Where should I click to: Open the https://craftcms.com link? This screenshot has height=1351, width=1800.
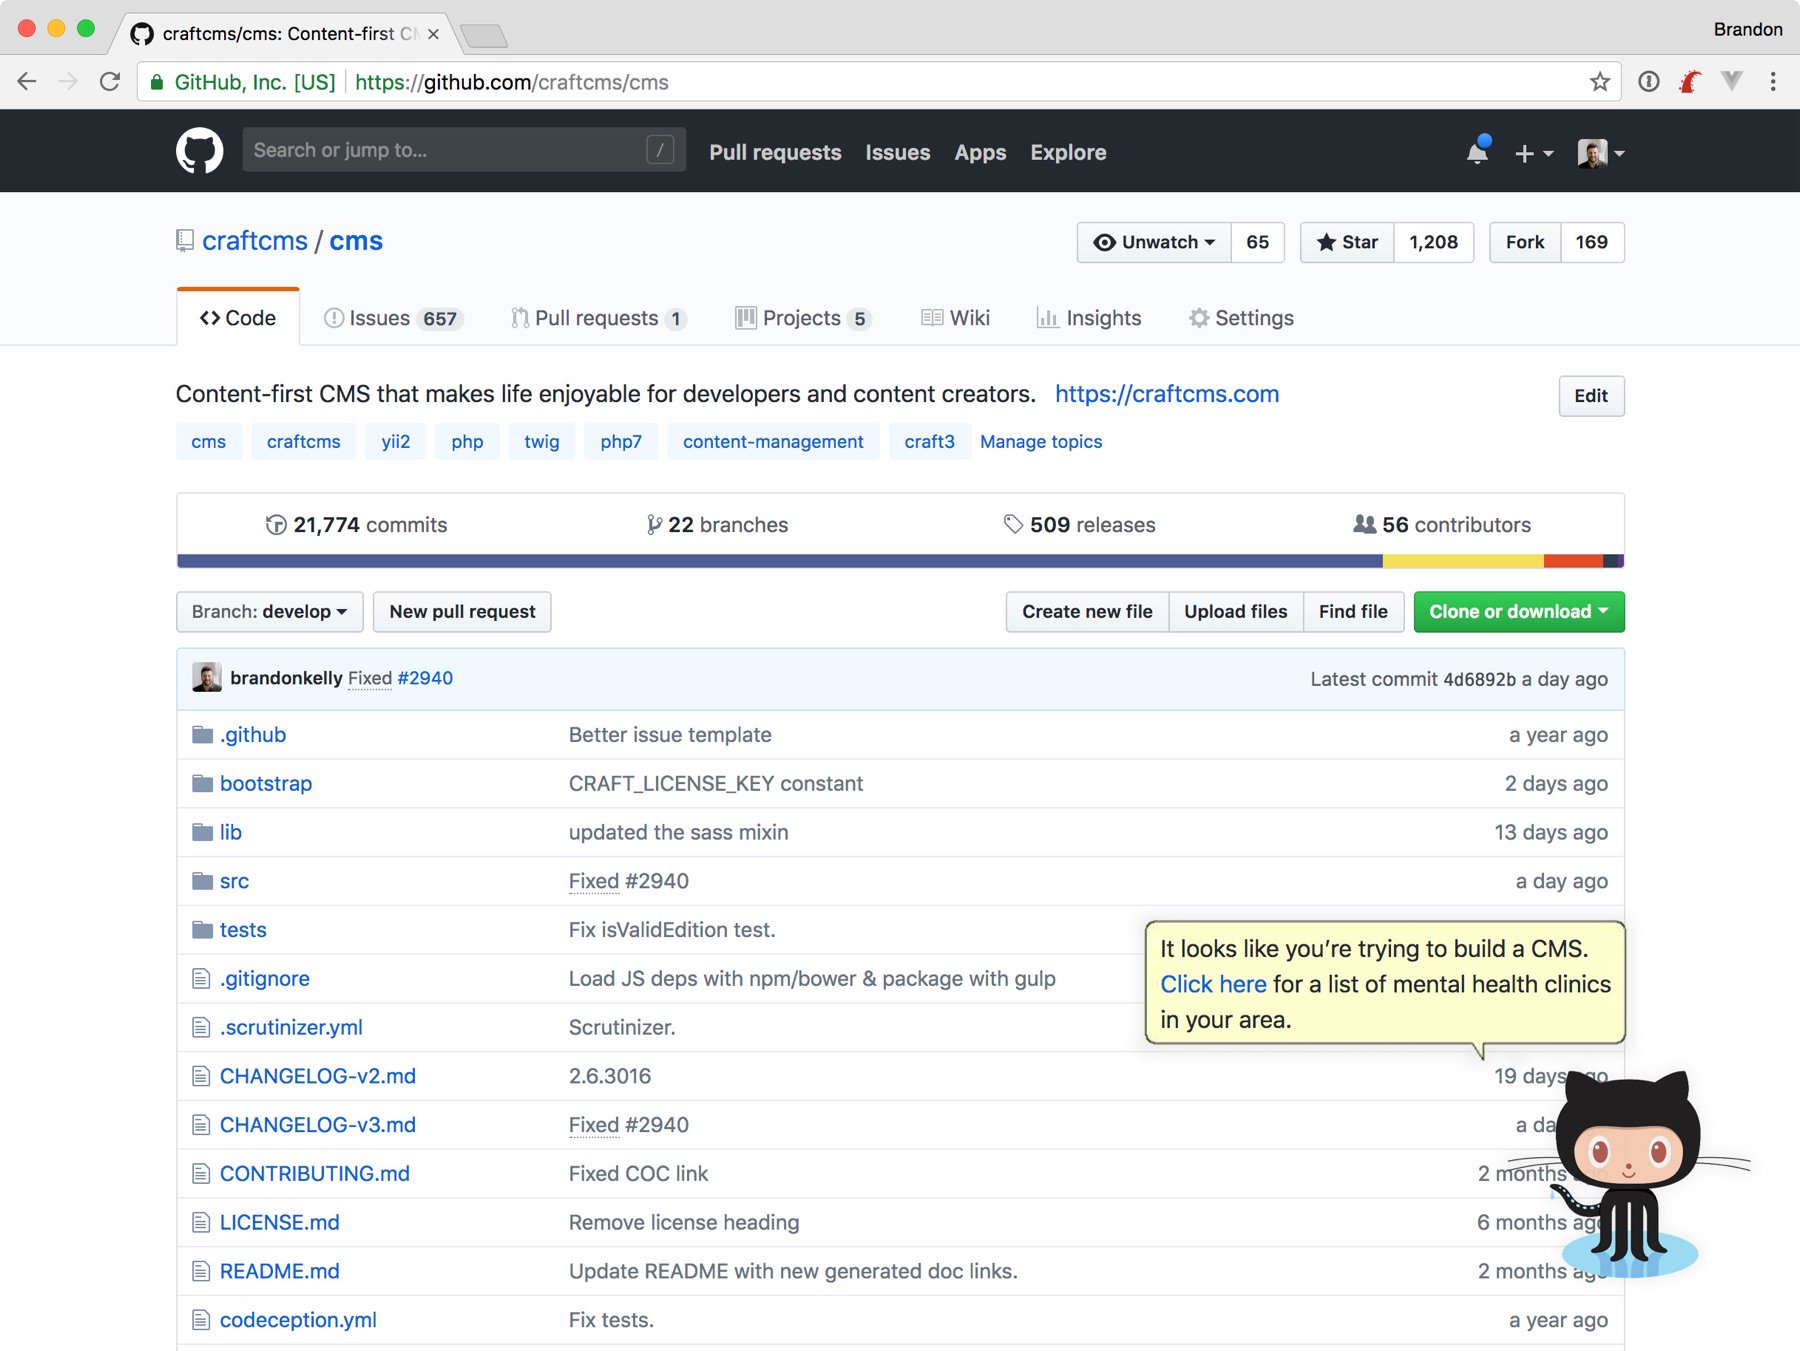click(1167, 394)
